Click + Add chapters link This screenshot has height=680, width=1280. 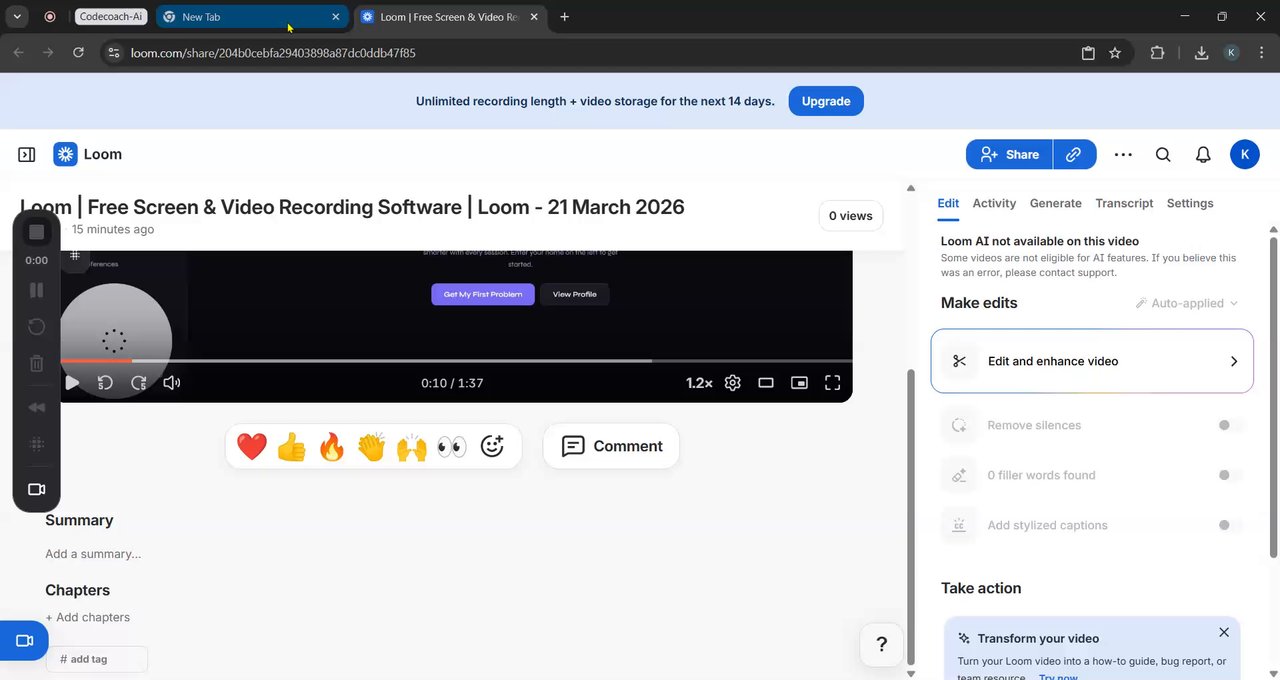87,617
